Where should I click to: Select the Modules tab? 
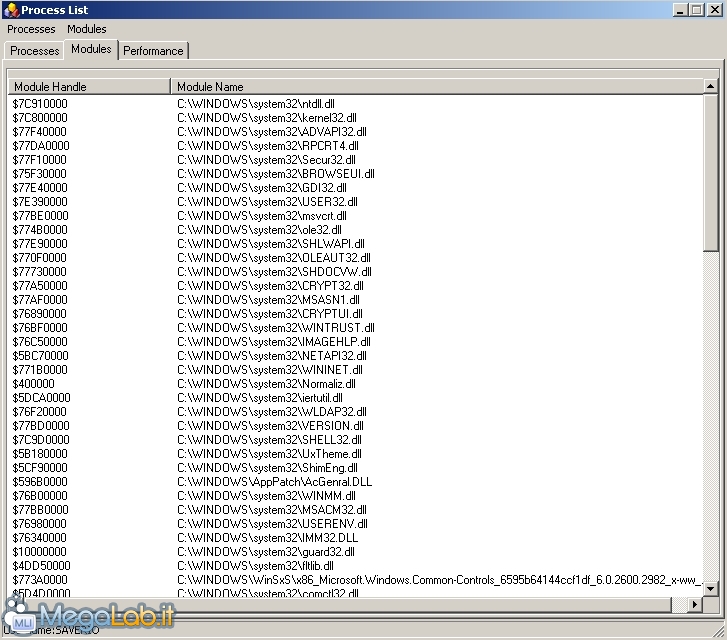91,49
